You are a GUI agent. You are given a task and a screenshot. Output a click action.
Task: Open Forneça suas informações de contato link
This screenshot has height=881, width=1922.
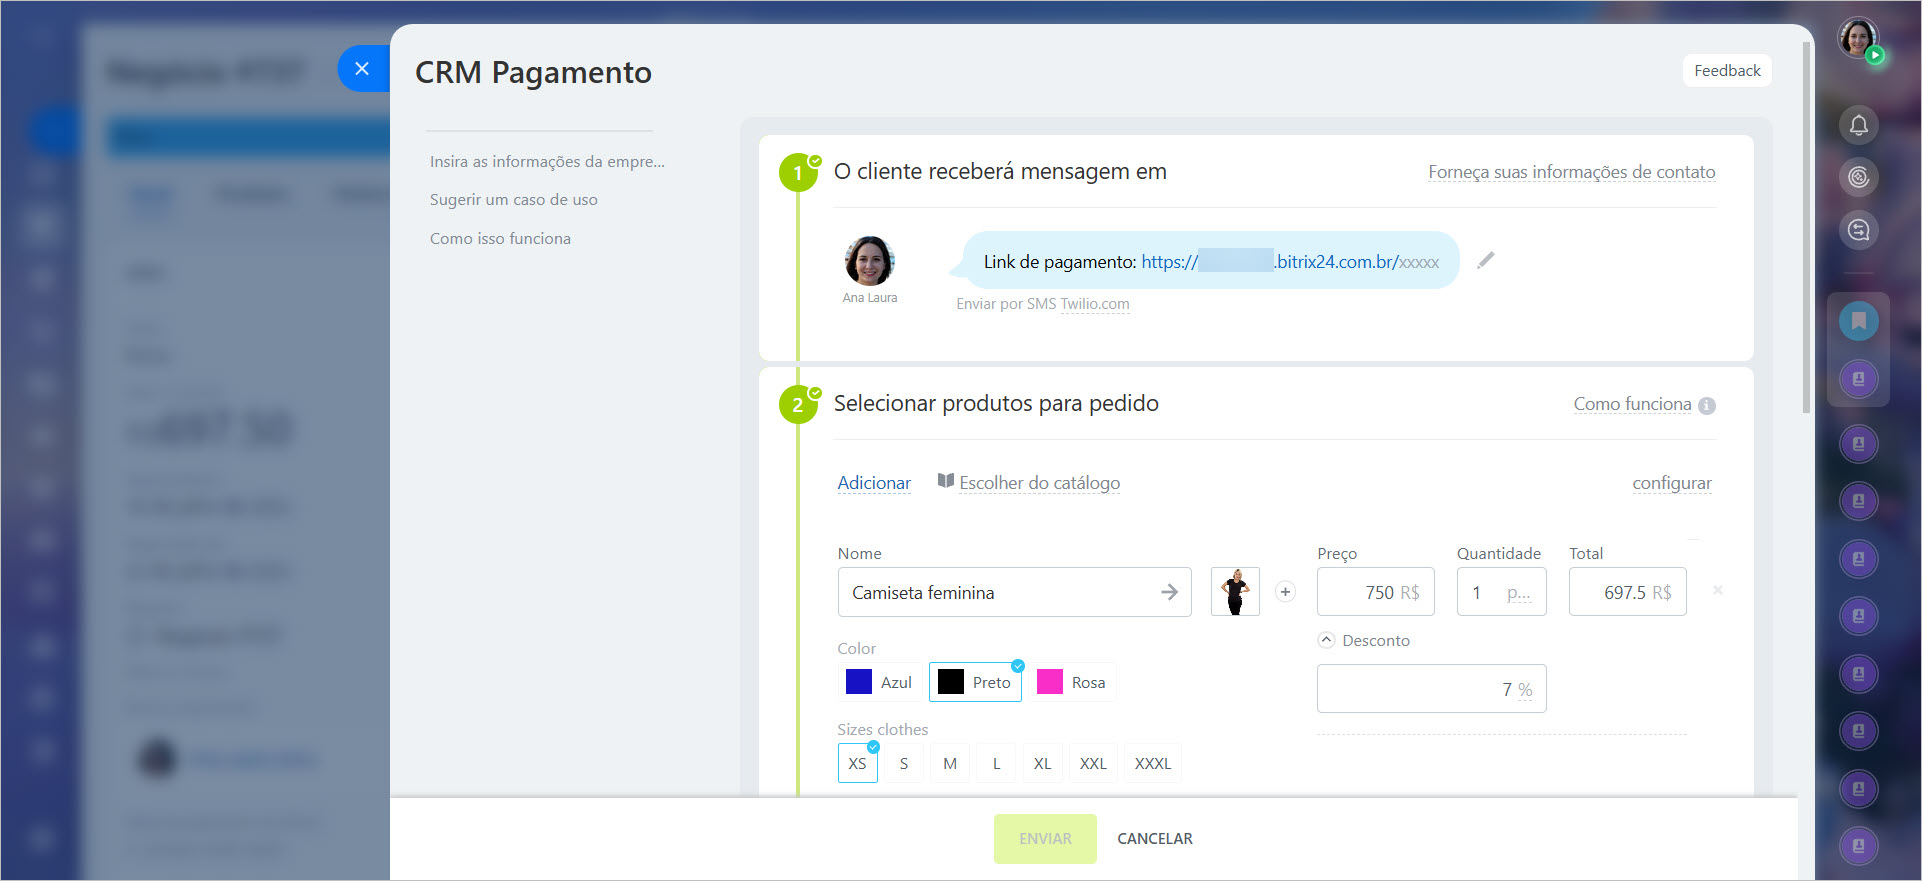pos(1571,172)
